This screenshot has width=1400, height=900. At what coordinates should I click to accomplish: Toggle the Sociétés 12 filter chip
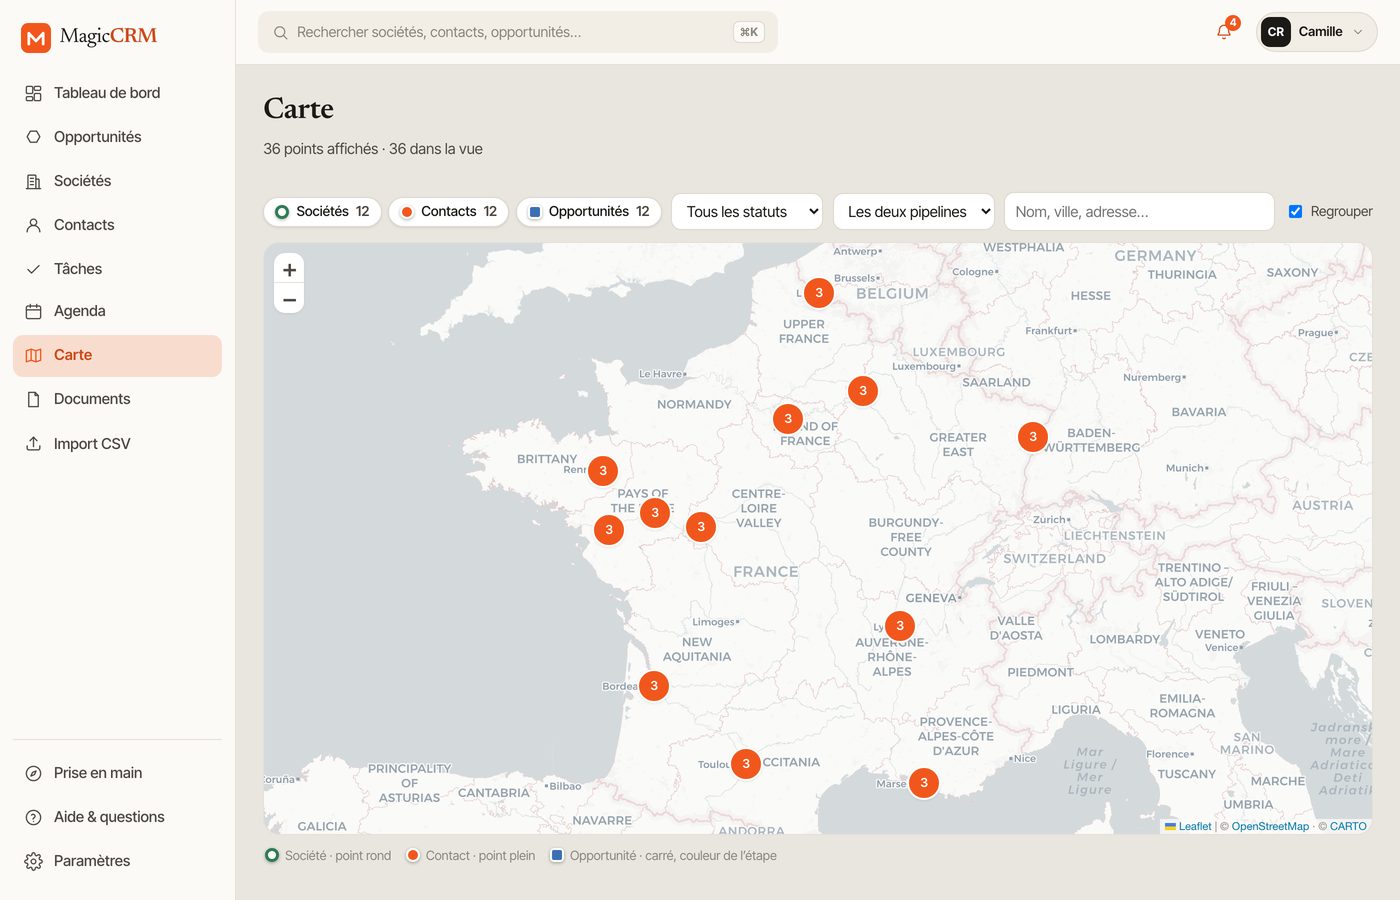322,212
